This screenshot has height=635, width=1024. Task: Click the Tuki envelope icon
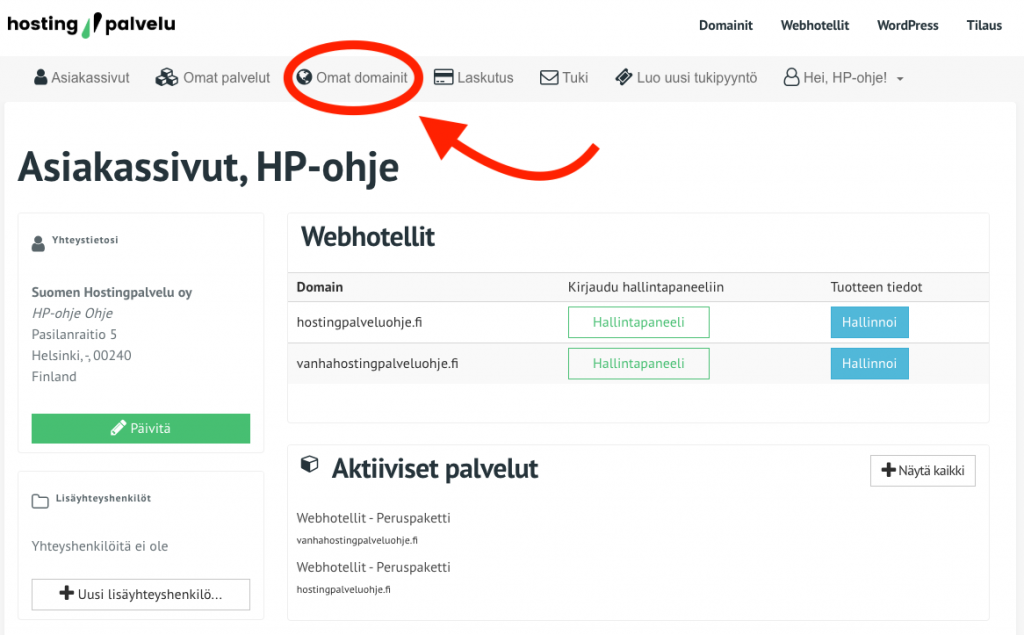pos(548,77)
